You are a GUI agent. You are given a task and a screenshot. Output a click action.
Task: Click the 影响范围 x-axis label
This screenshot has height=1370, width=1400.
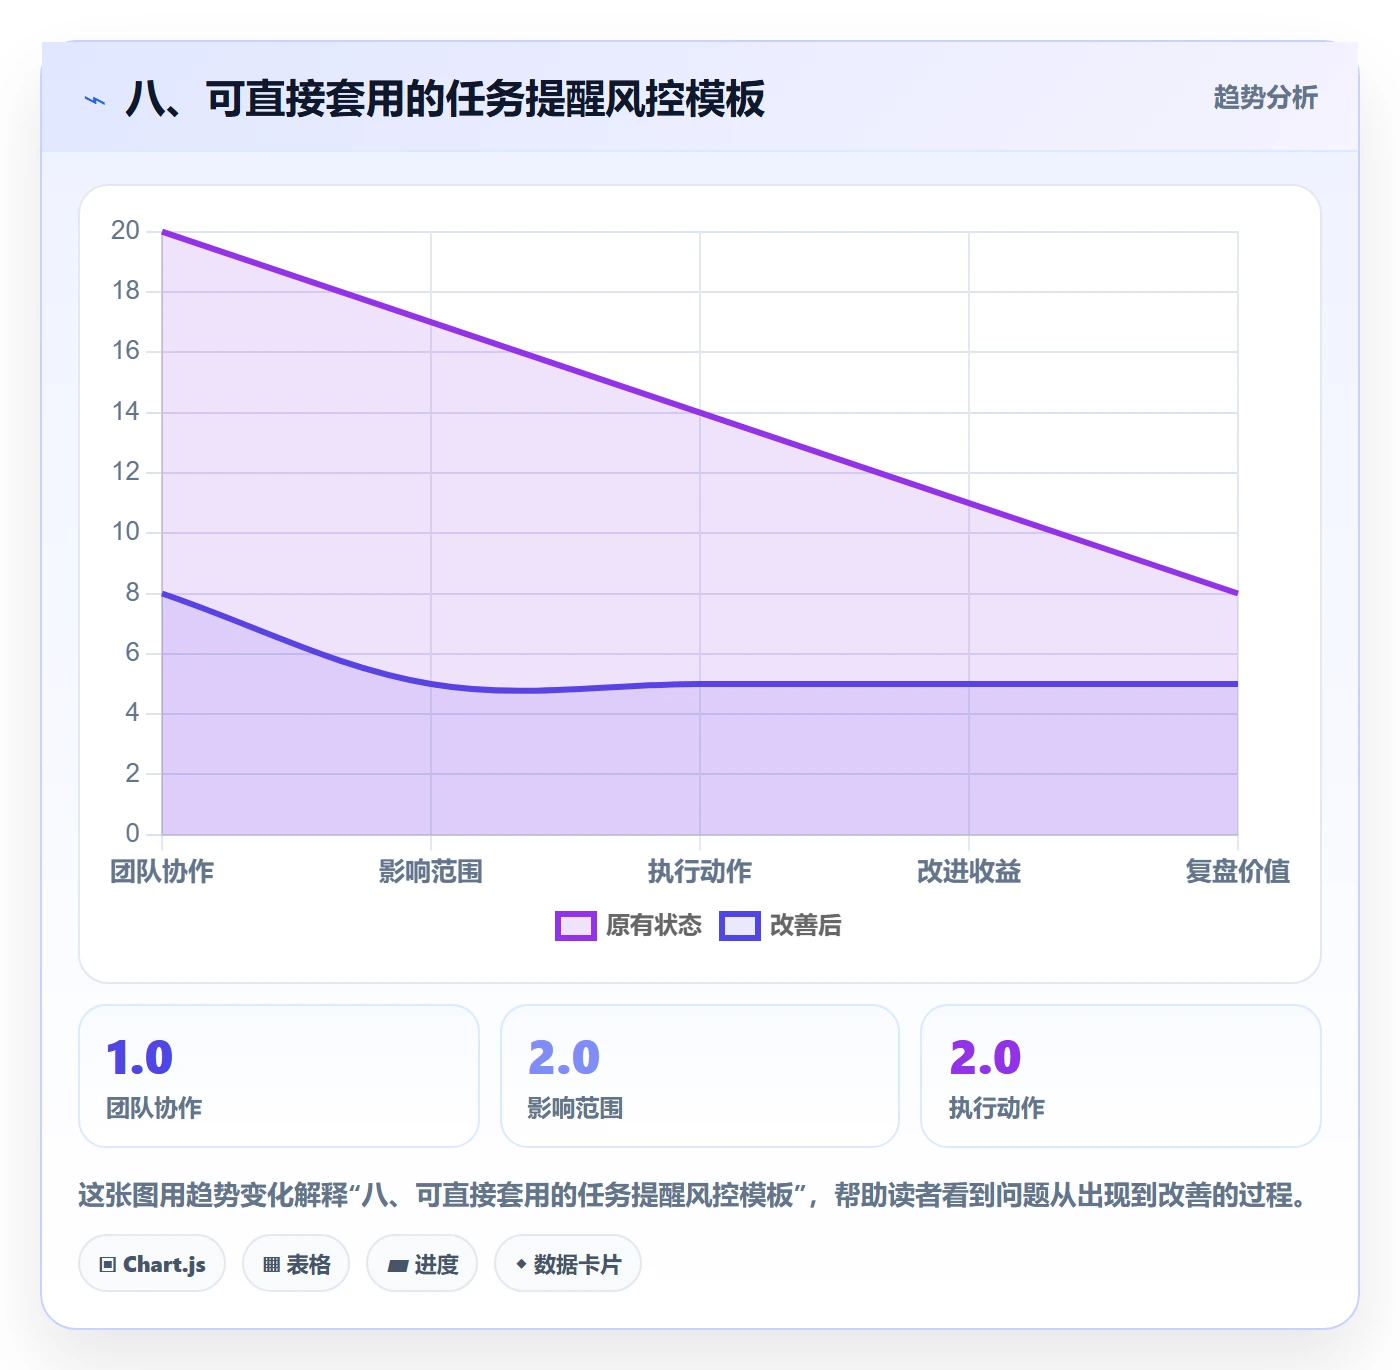[431, 872]
